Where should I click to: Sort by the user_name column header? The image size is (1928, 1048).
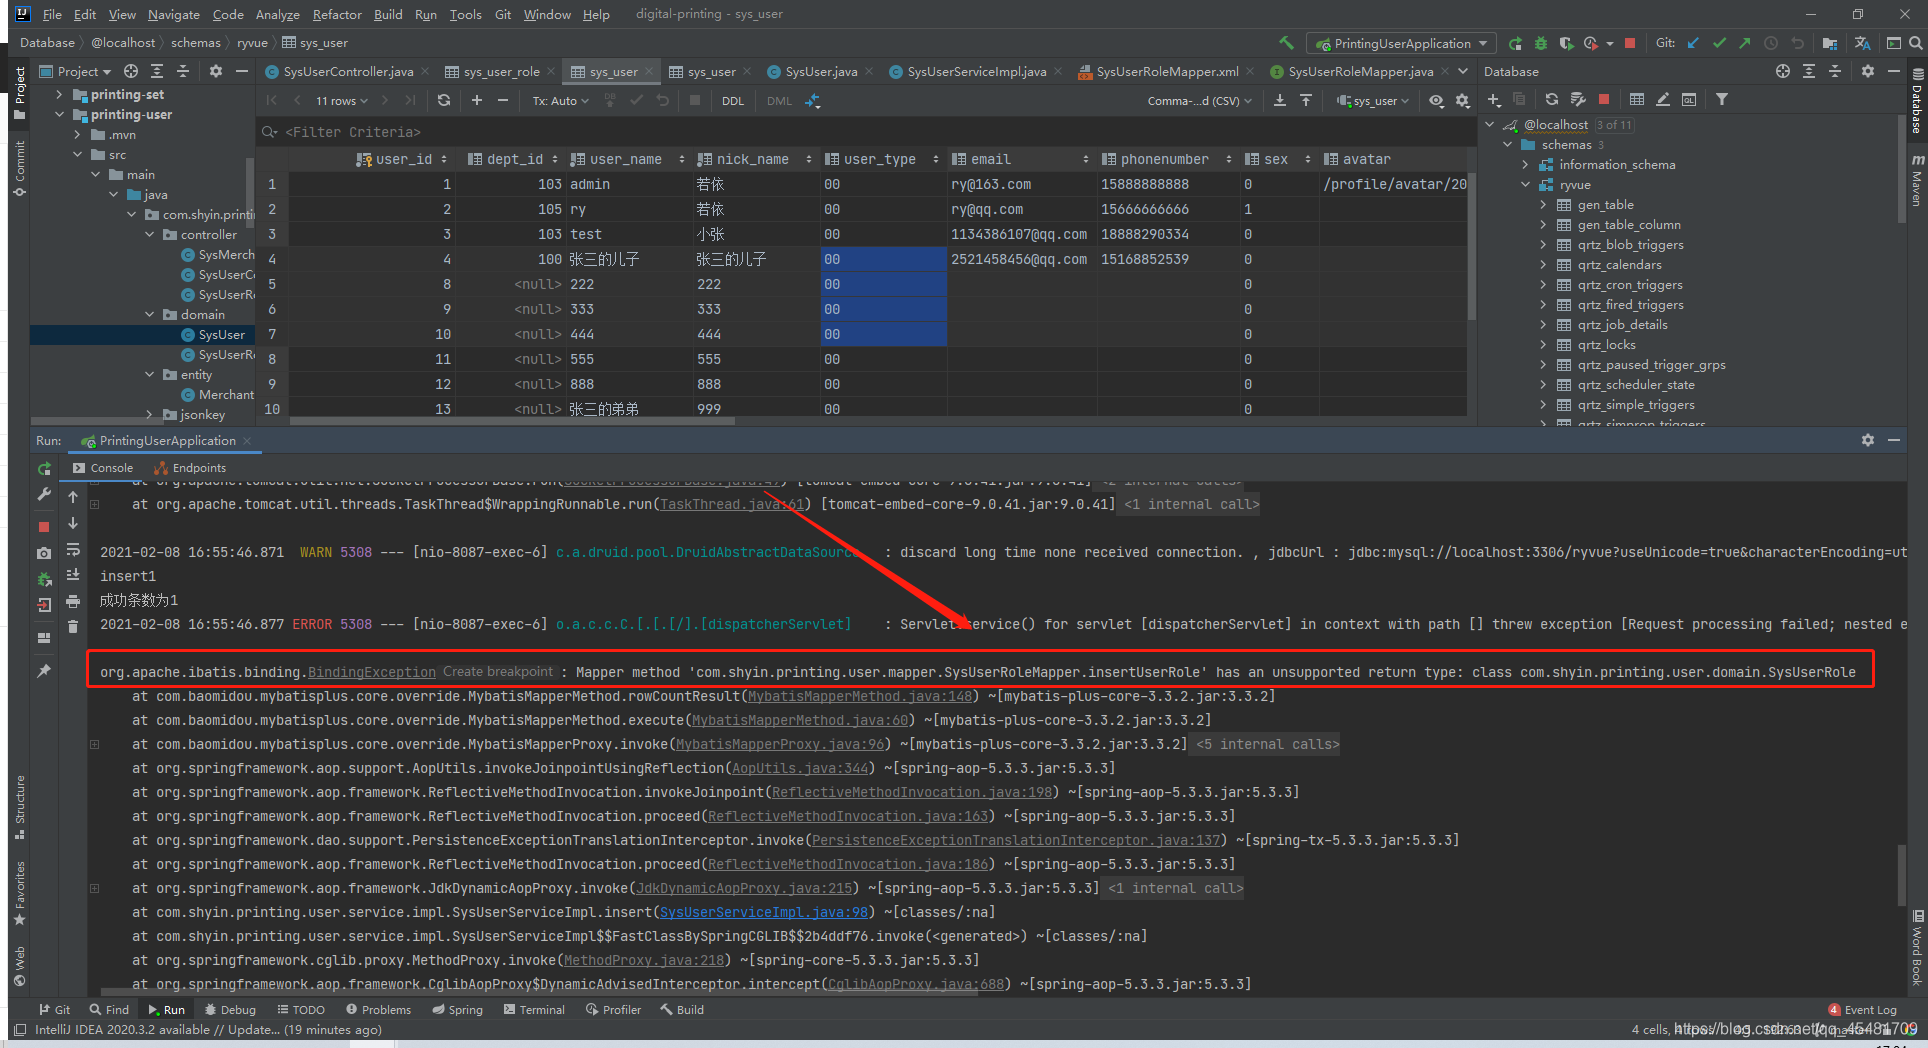pyautogui.click(x=626, y=159)
